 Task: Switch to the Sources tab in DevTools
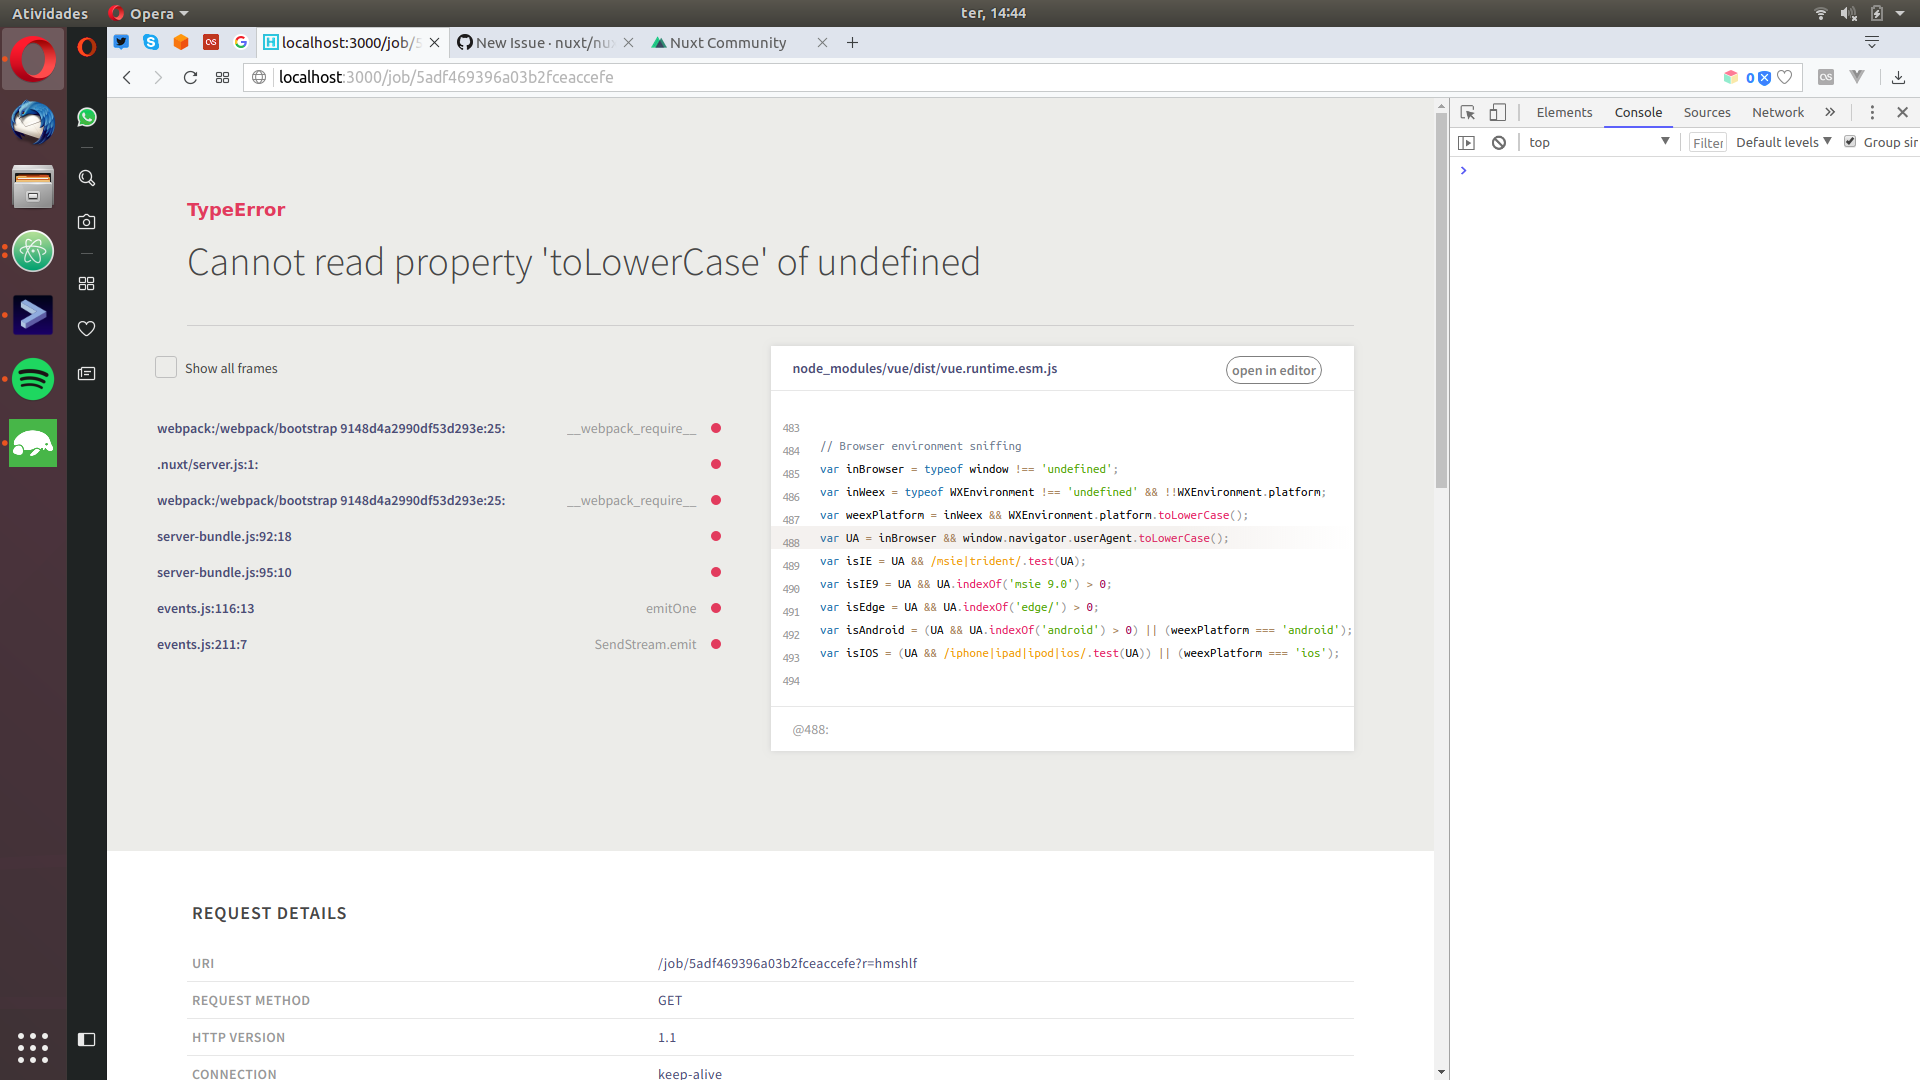(x=1707, y=112)
